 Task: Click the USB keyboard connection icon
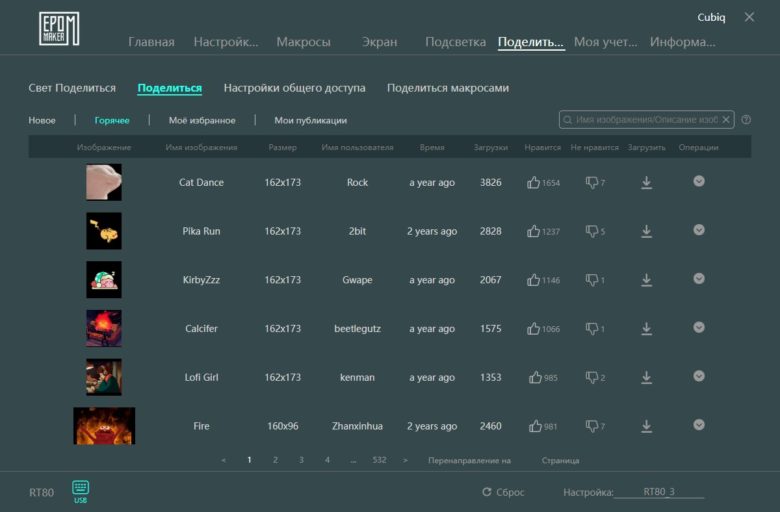pos(80,487)
